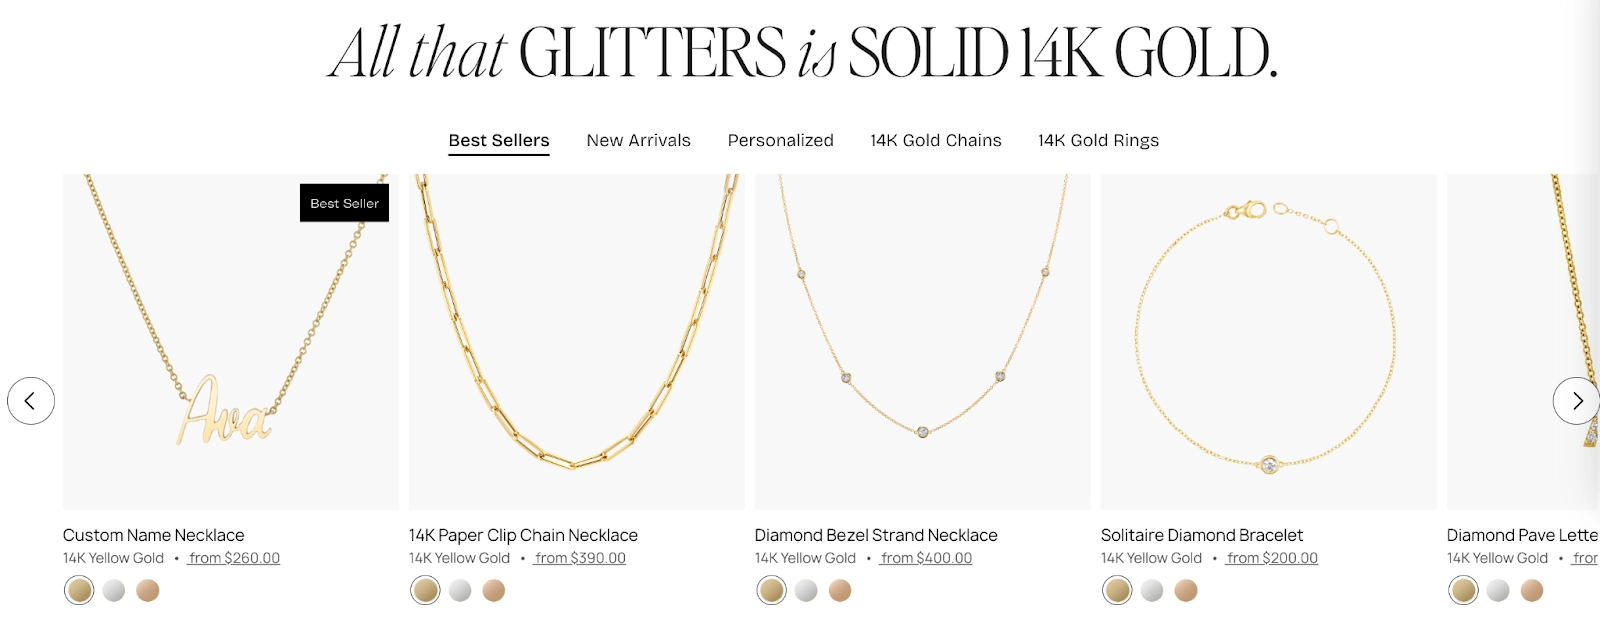Select white gold swatch for Diamond Pave Letter
This screenshot has width=1600, height=630.
[1498, 591]
